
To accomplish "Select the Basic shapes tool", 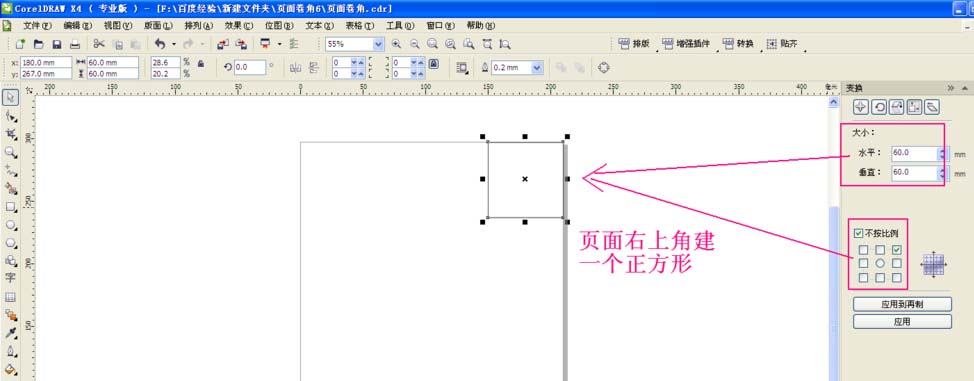I will (x=11, y=260).
